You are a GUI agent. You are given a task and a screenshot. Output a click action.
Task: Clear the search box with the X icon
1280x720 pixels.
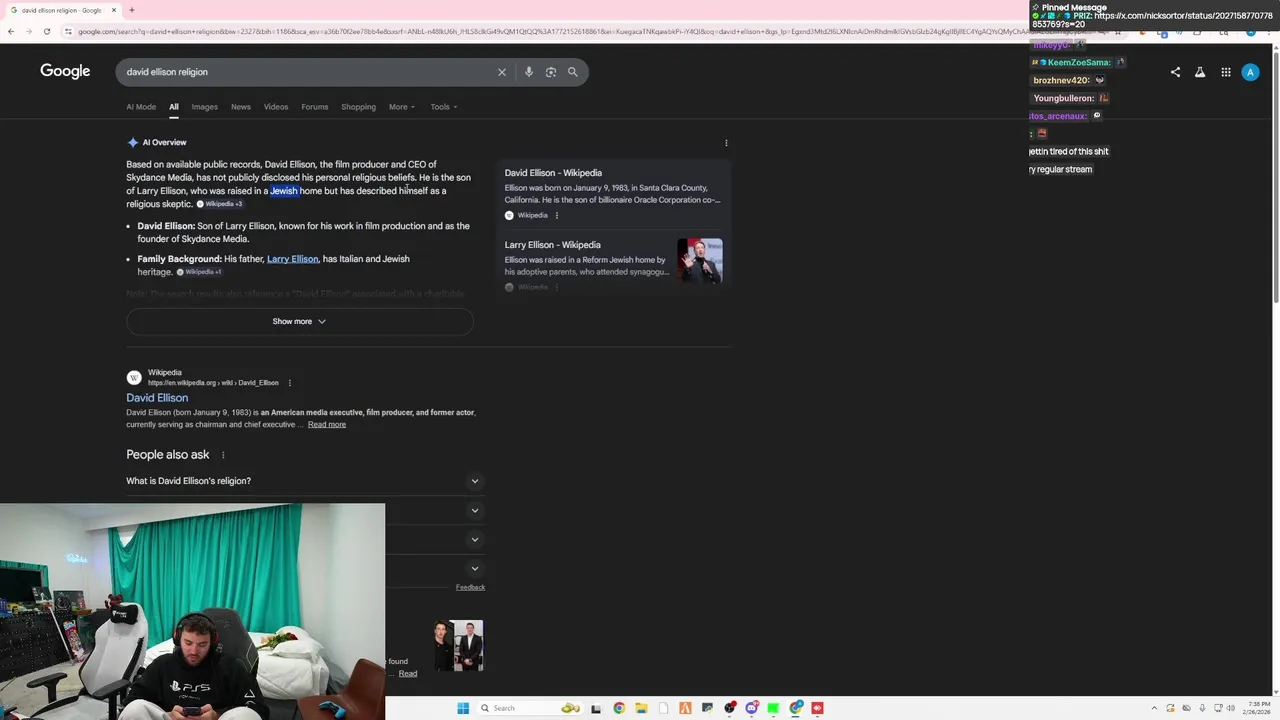[x=502, y=72]
